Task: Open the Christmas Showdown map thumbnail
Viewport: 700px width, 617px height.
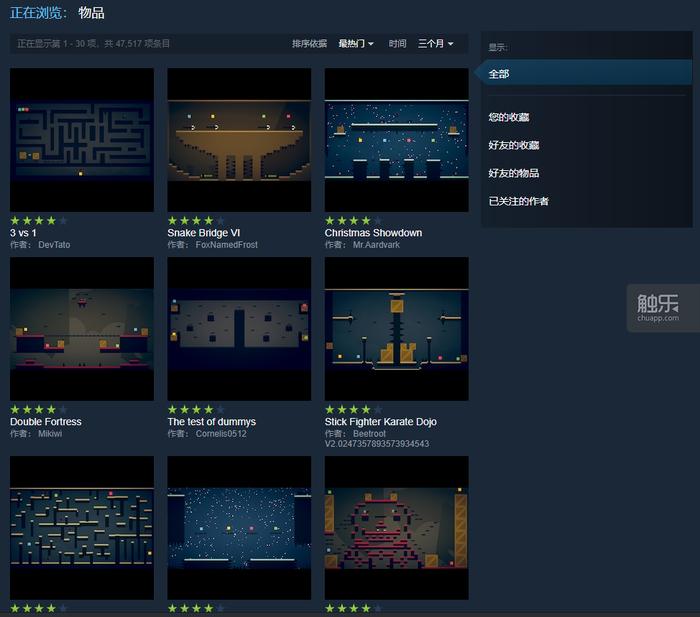Action: 396,139
